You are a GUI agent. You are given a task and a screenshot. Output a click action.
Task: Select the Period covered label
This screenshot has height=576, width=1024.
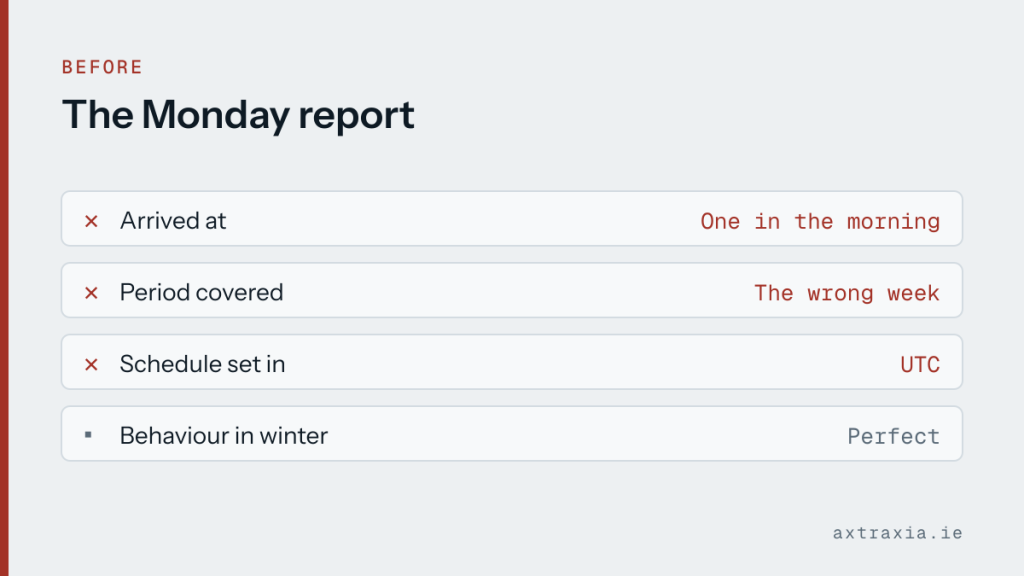coord(201,293)
